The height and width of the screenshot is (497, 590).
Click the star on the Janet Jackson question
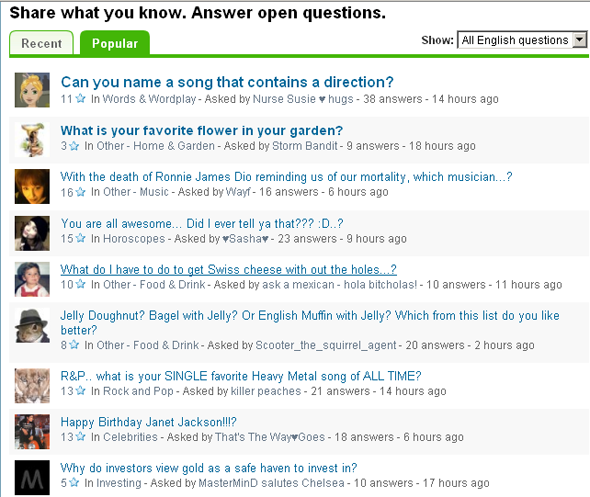(81, 436)
